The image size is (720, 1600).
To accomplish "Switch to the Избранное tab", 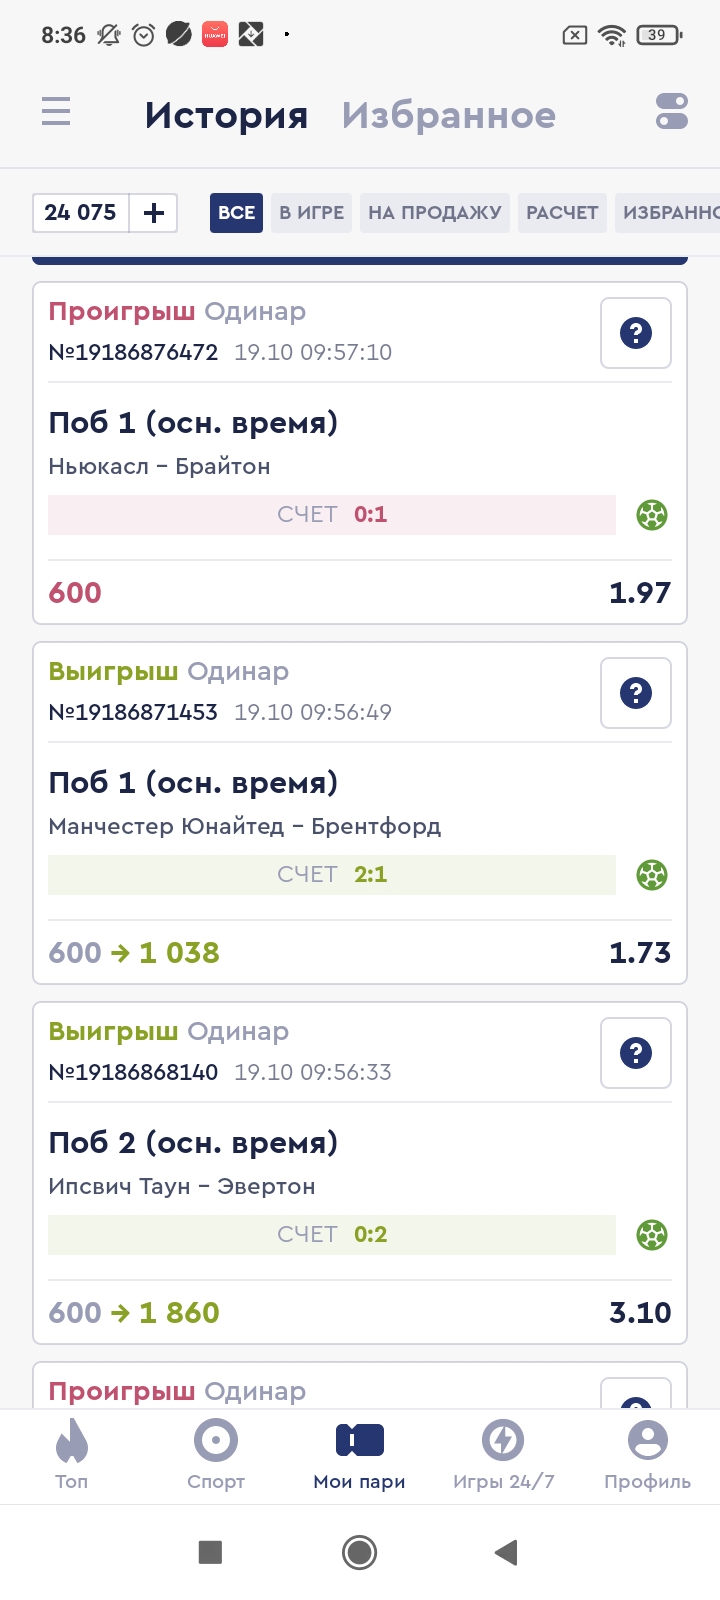I will click(x=448, y=115).
